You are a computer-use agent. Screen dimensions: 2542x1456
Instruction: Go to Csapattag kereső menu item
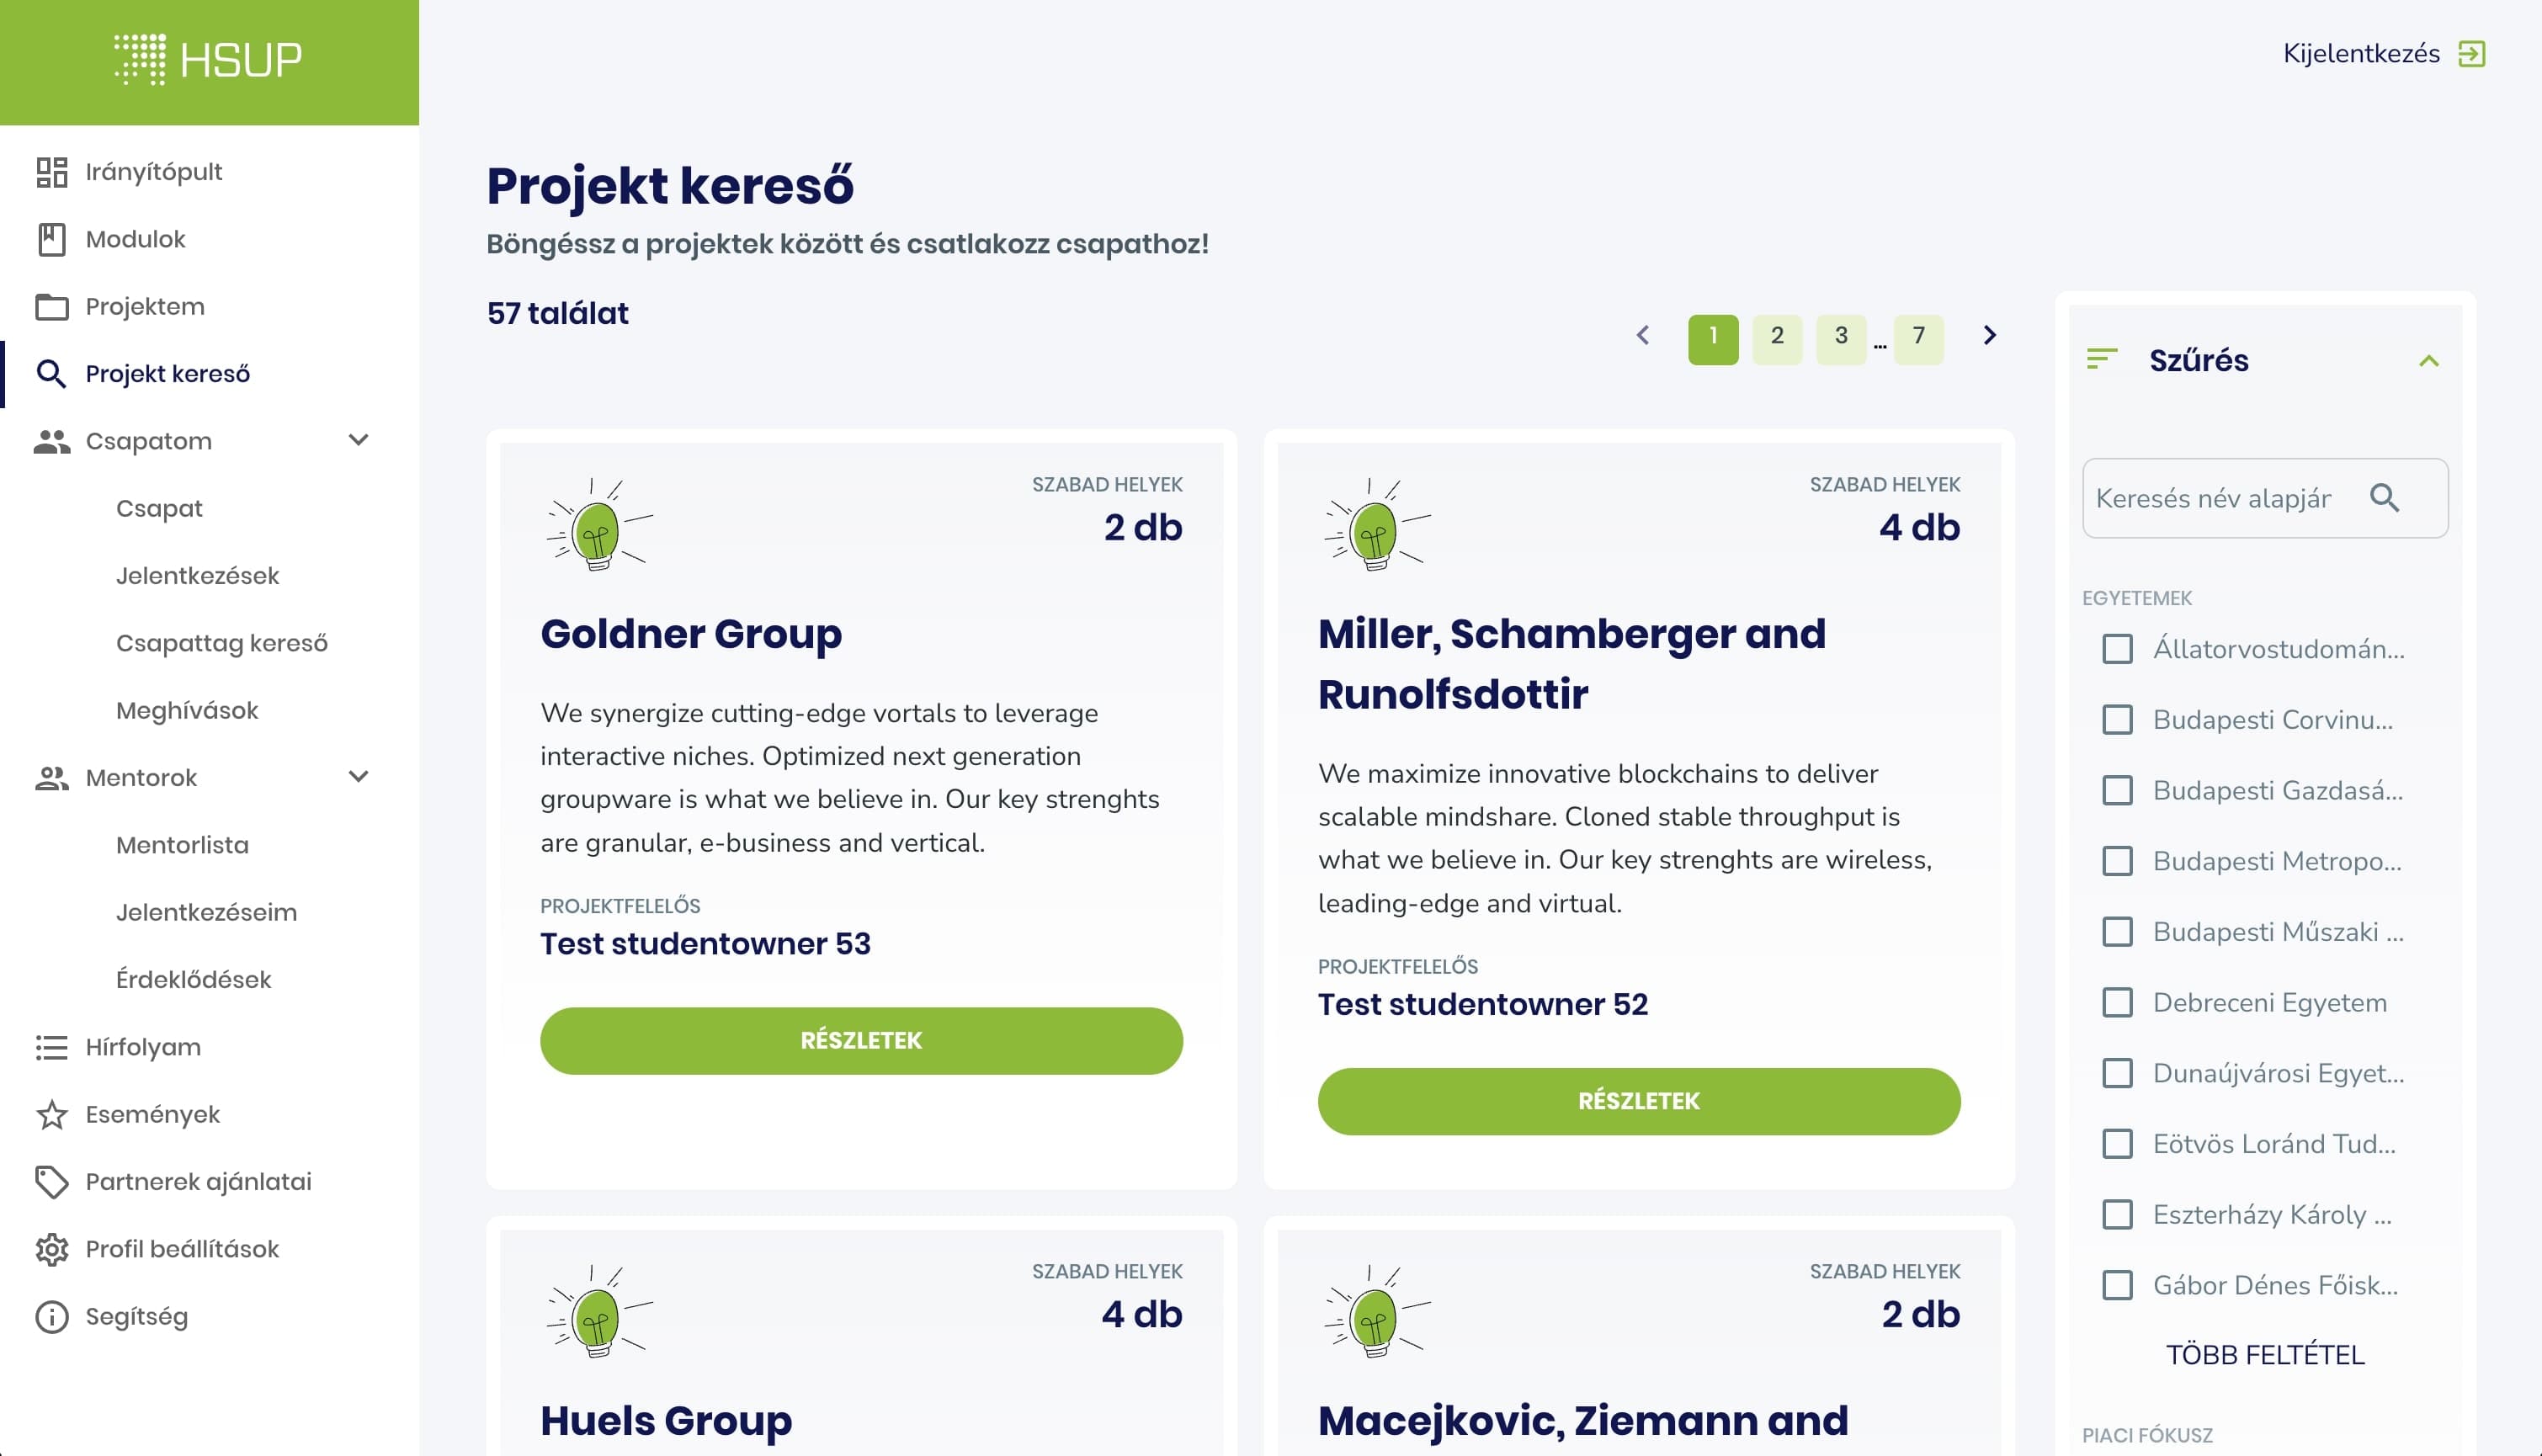click(x=221, y=643)
